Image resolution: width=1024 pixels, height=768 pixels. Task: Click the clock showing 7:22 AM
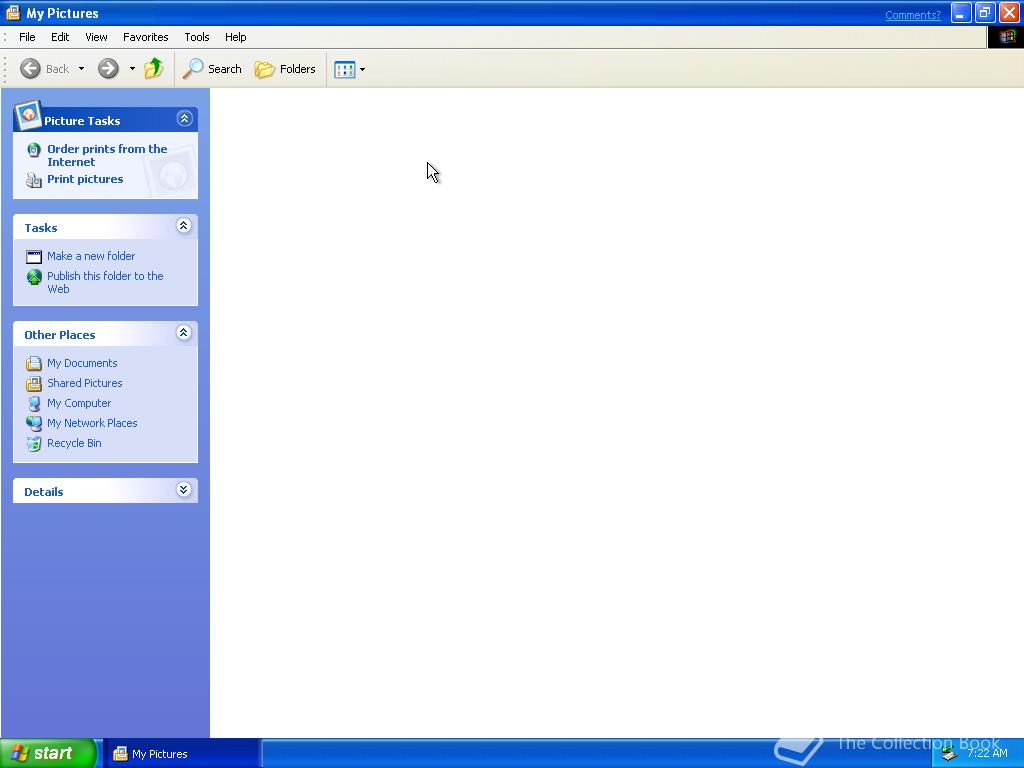(x=987, y=754)
